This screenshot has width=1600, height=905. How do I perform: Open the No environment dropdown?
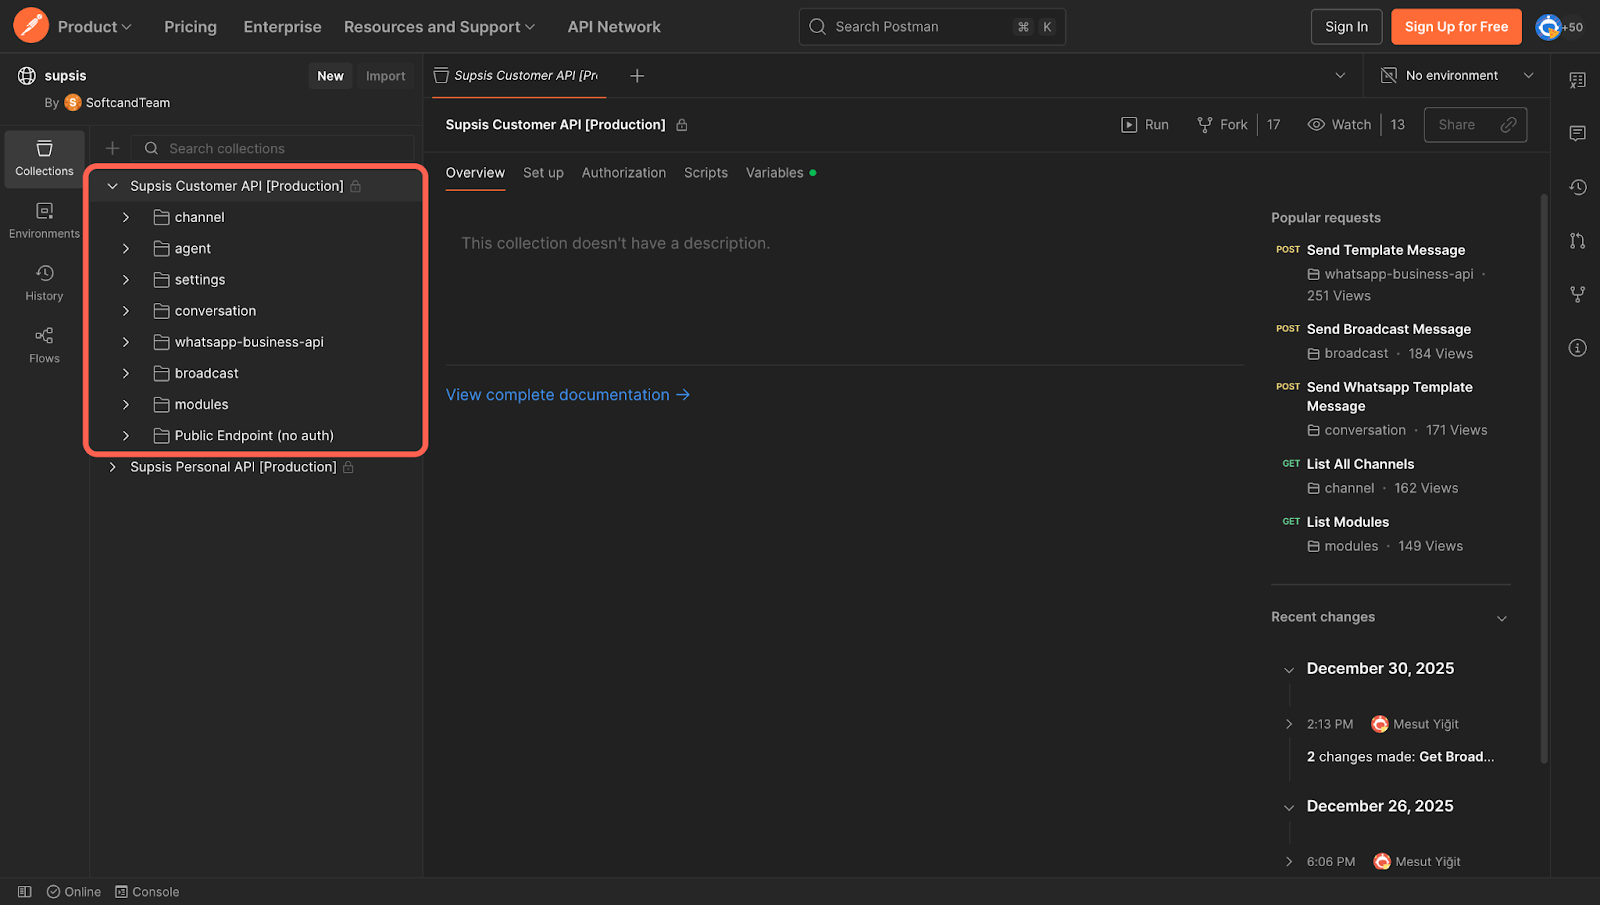tap(1457, 76)
